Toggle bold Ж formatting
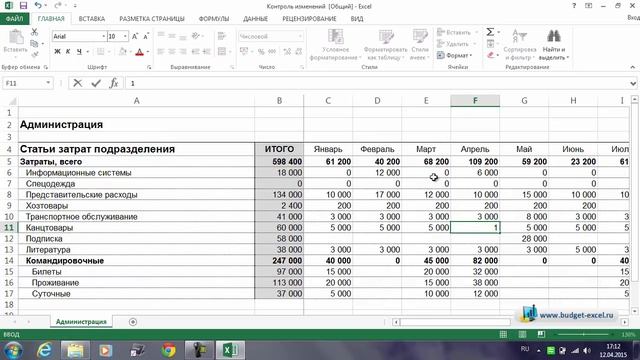This screenshot has height=360, width=640. pos(57,51)
